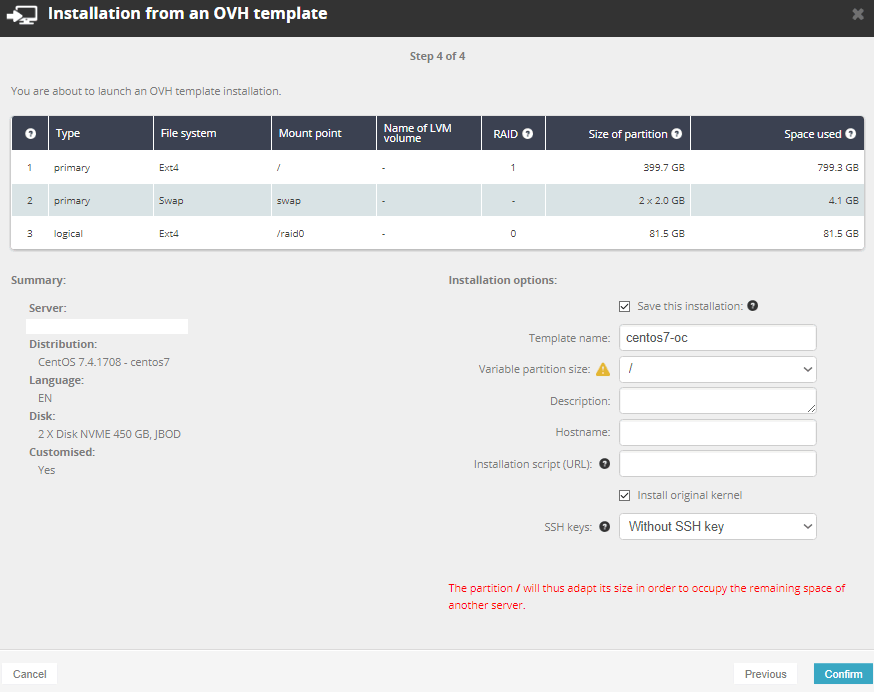Click the Confirm button

click(x=843, y=674)
